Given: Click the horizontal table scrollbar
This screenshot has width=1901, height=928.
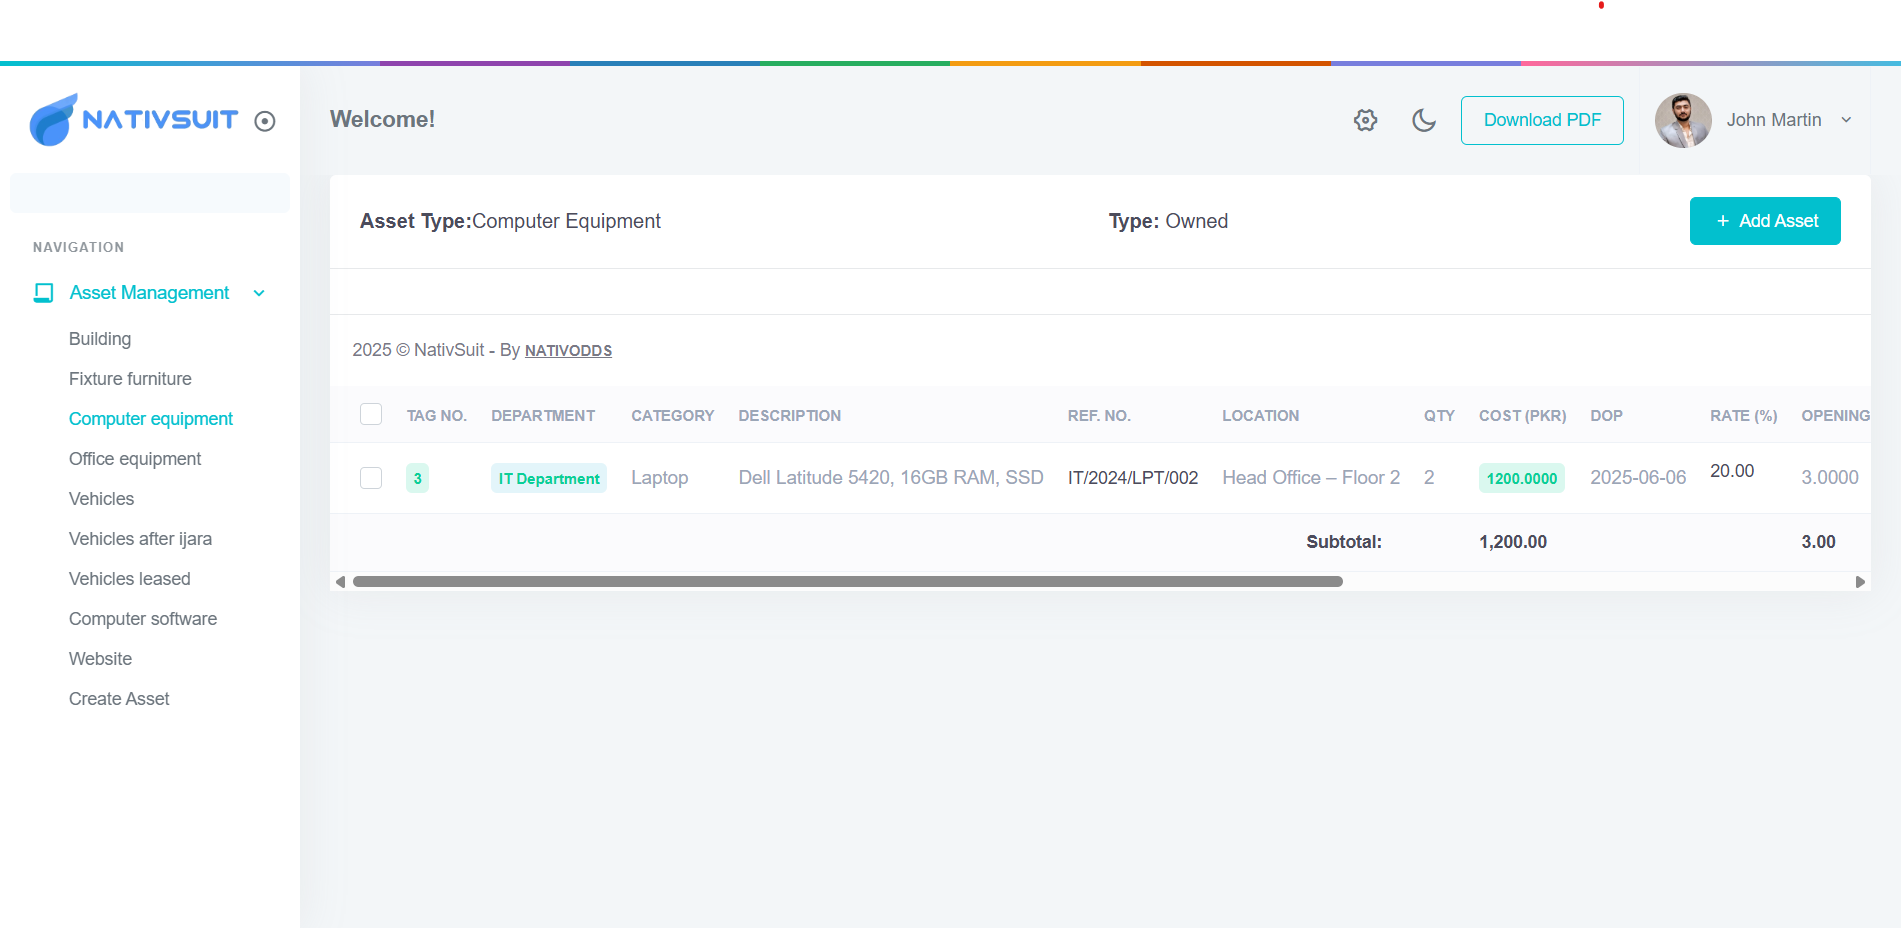Looking at the screenshot, I should coord(847,582).
